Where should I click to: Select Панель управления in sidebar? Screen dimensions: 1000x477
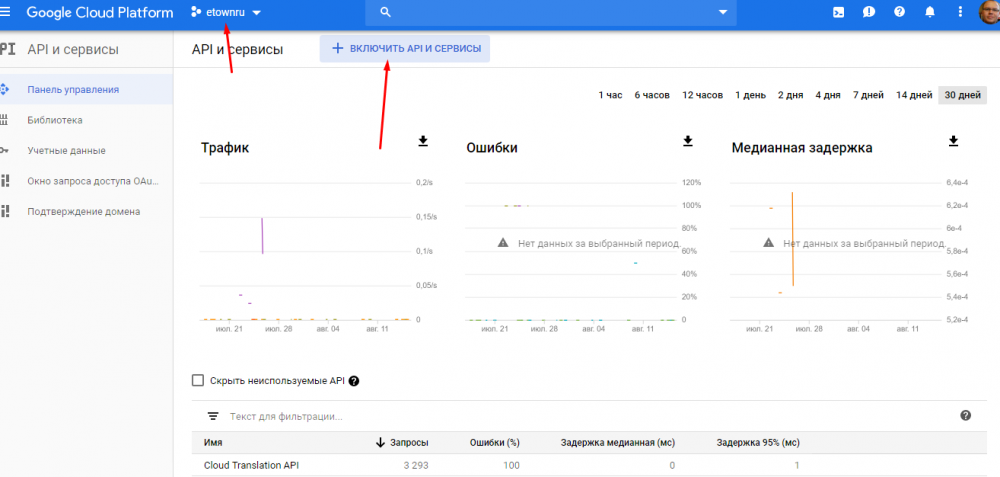73,90
